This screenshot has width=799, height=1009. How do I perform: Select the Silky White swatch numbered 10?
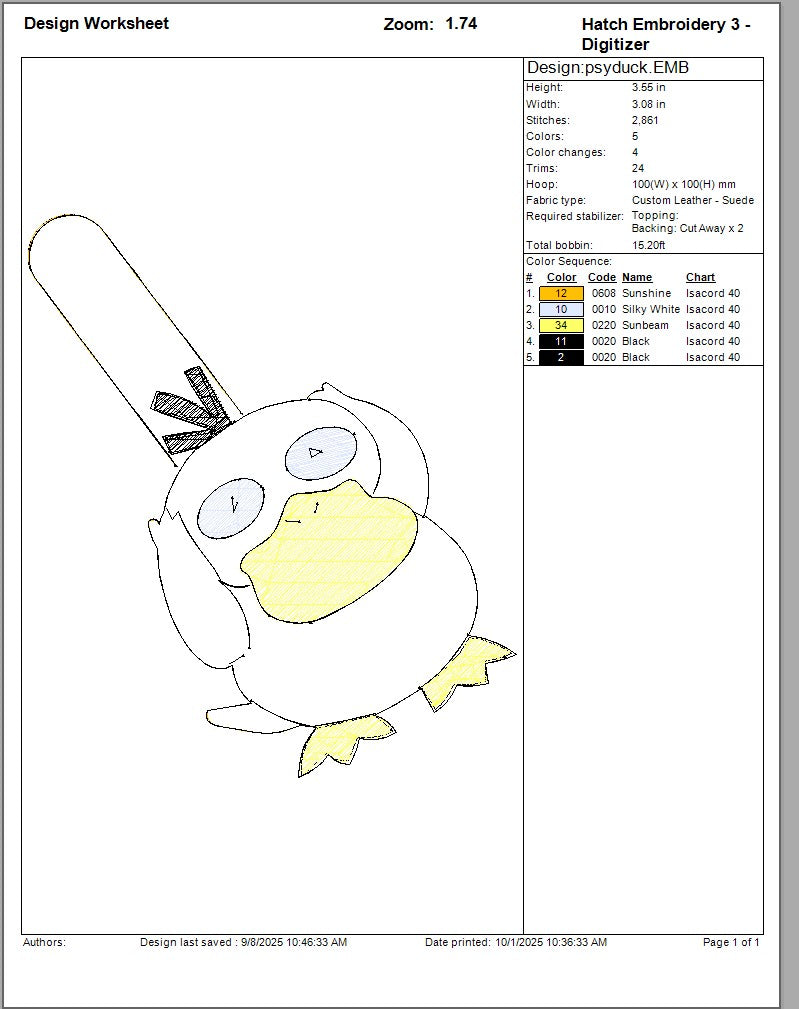point(561,309)
